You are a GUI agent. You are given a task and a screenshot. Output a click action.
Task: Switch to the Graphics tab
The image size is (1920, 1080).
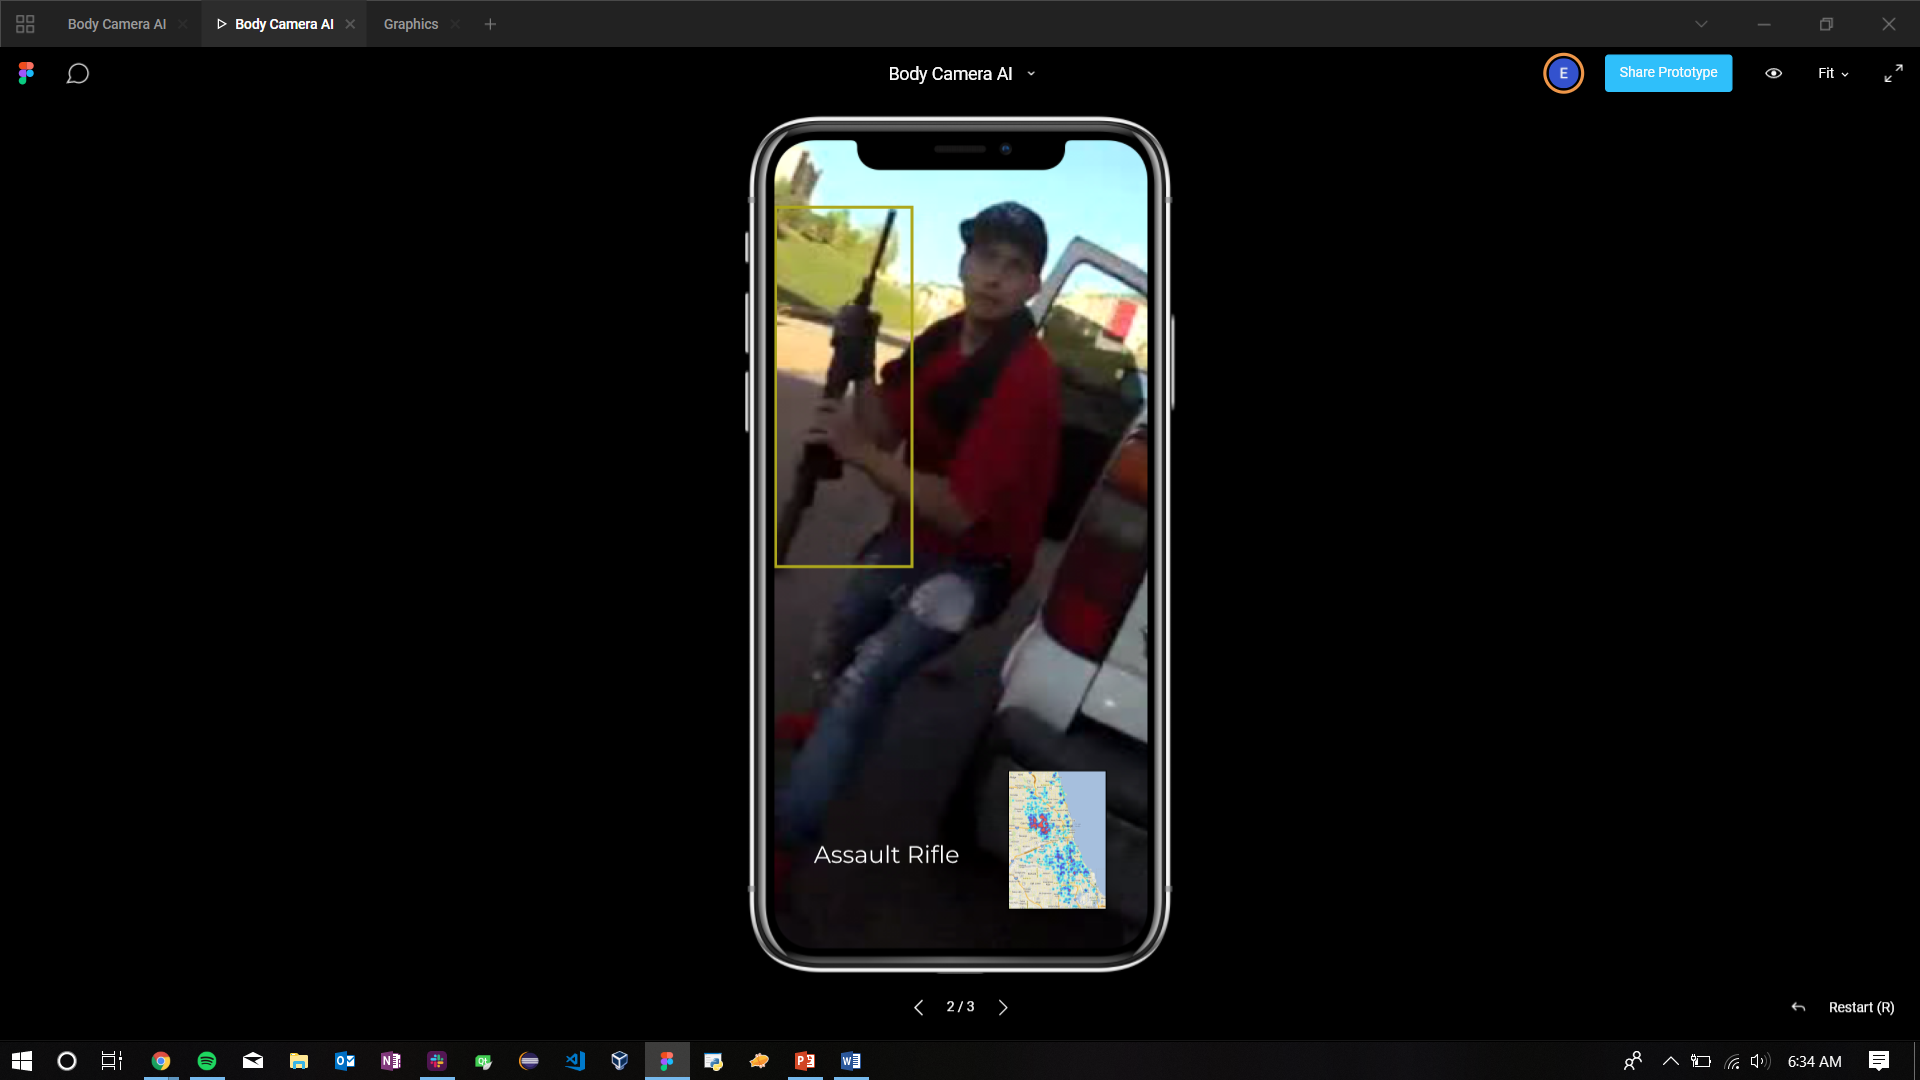(410, 24)
